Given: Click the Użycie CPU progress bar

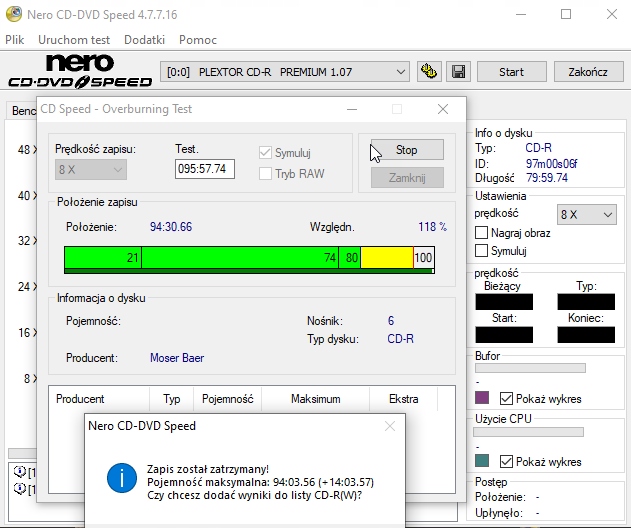Looking at the screenshot, I should coord(528,432).
